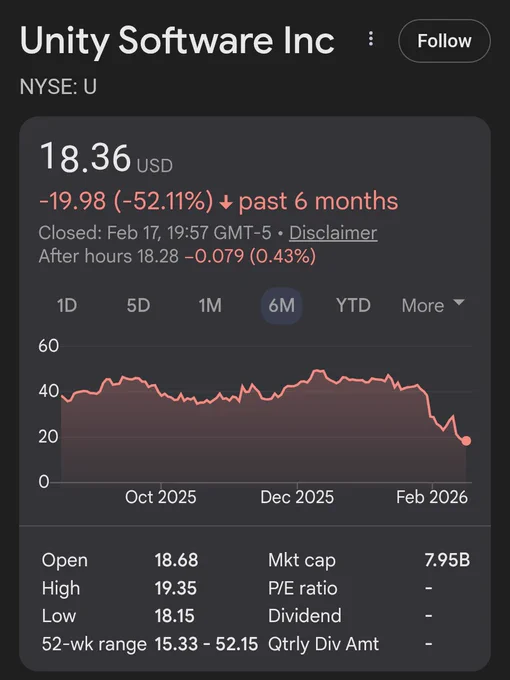
Task: Click the dropdown arrow beside More
Action: (458, 302)
